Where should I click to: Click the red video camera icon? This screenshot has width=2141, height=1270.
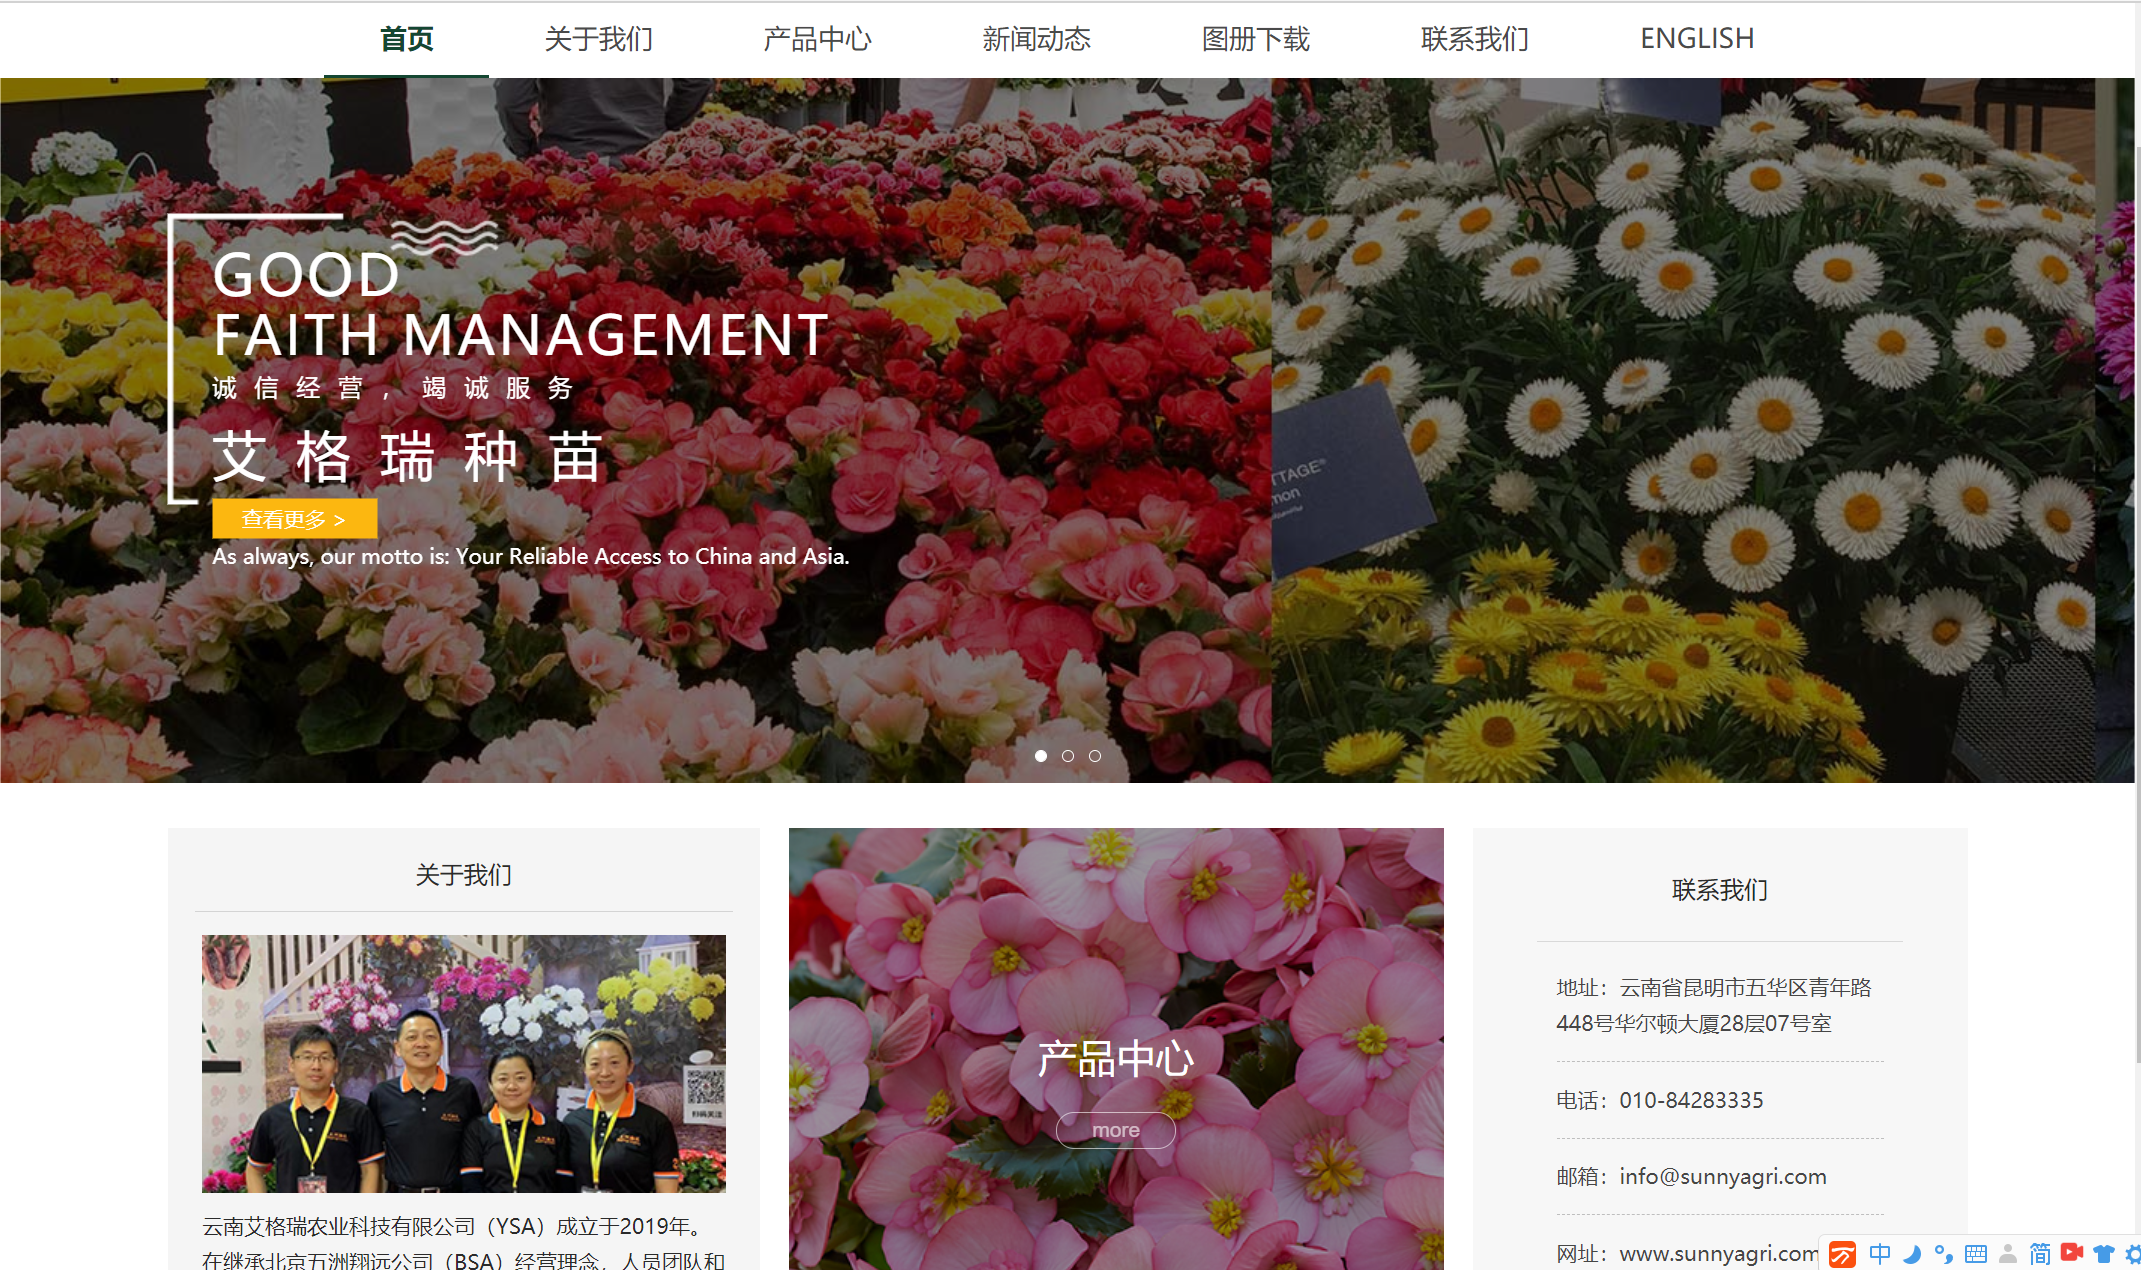point(2072,1253)
